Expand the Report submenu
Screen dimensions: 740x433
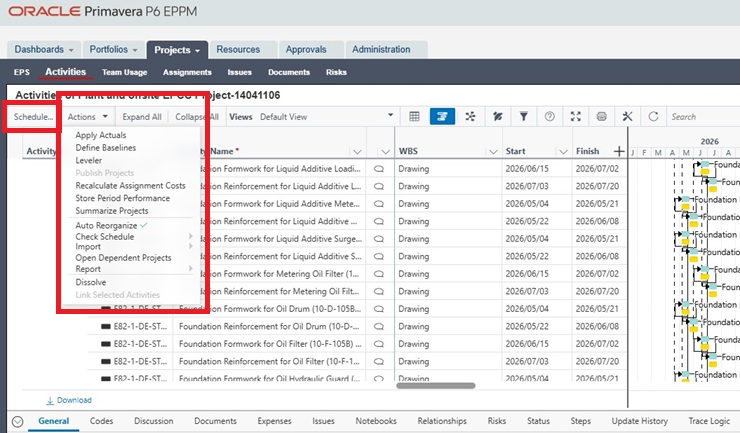click(191, 269)
